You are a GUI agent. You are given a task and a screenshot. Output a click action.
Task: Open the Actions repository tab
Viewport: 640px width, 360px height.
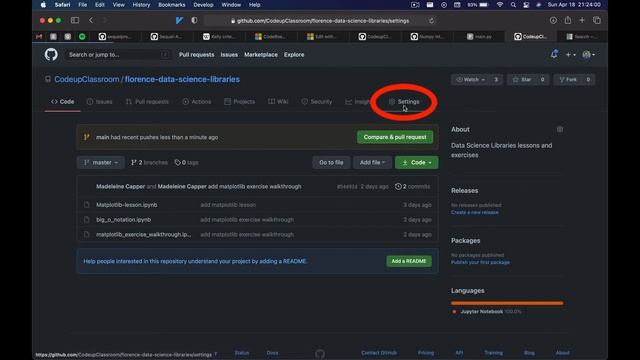click(x=197, y=102)
